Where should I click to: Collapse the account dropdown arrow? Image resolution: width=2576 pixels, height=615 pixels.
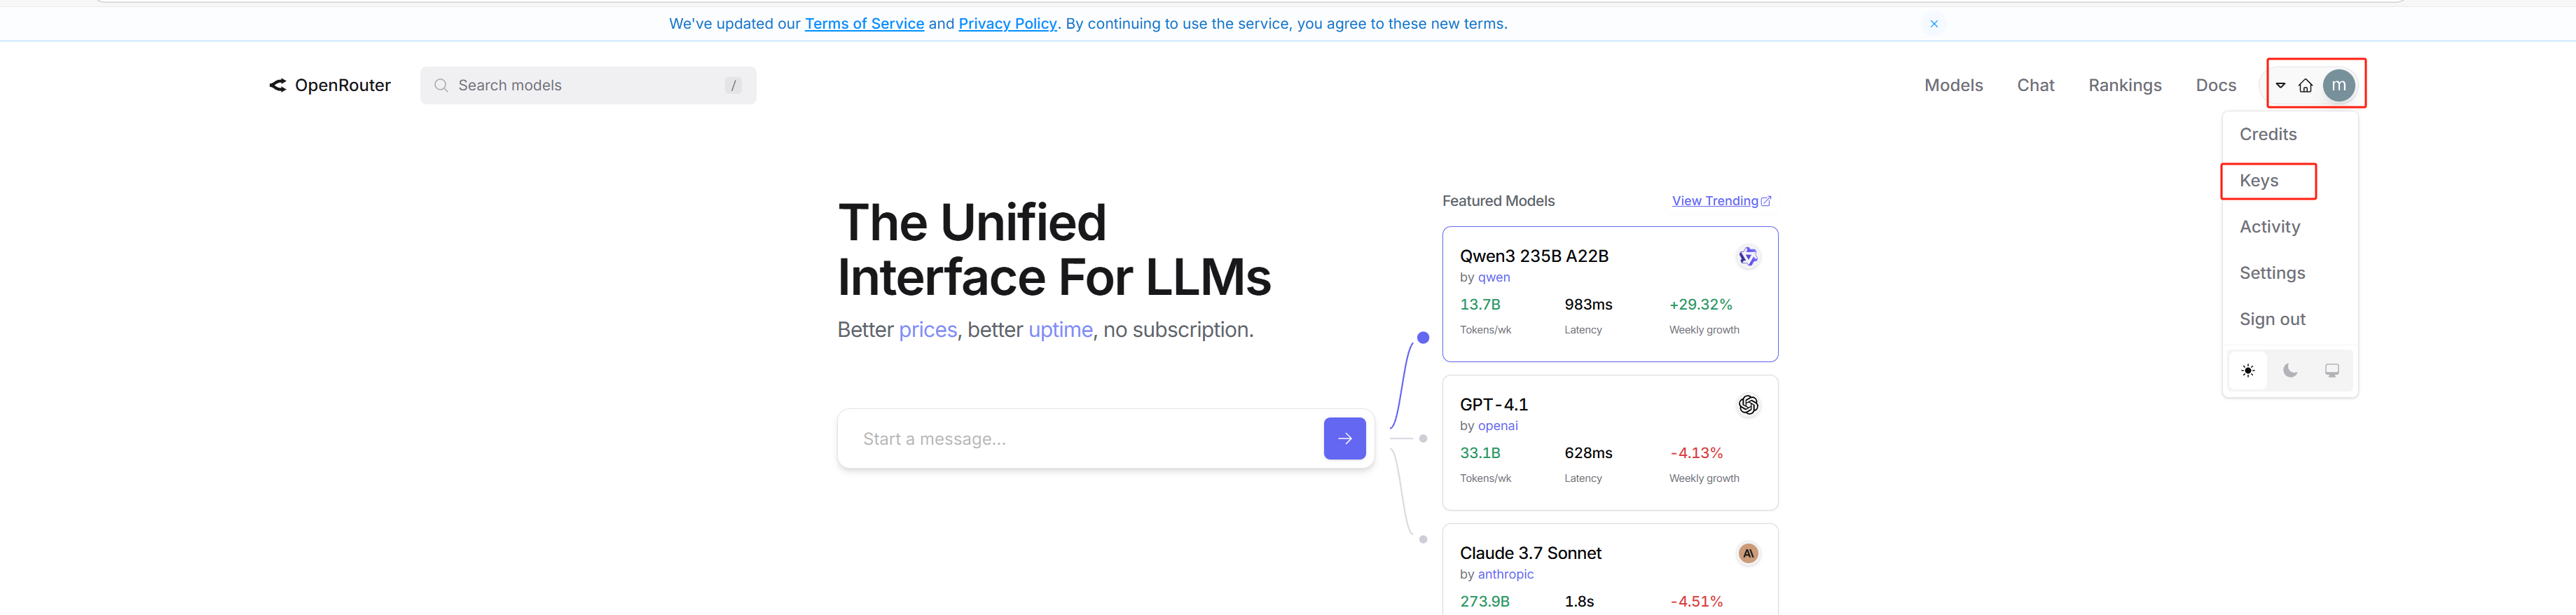(2280, 86)
